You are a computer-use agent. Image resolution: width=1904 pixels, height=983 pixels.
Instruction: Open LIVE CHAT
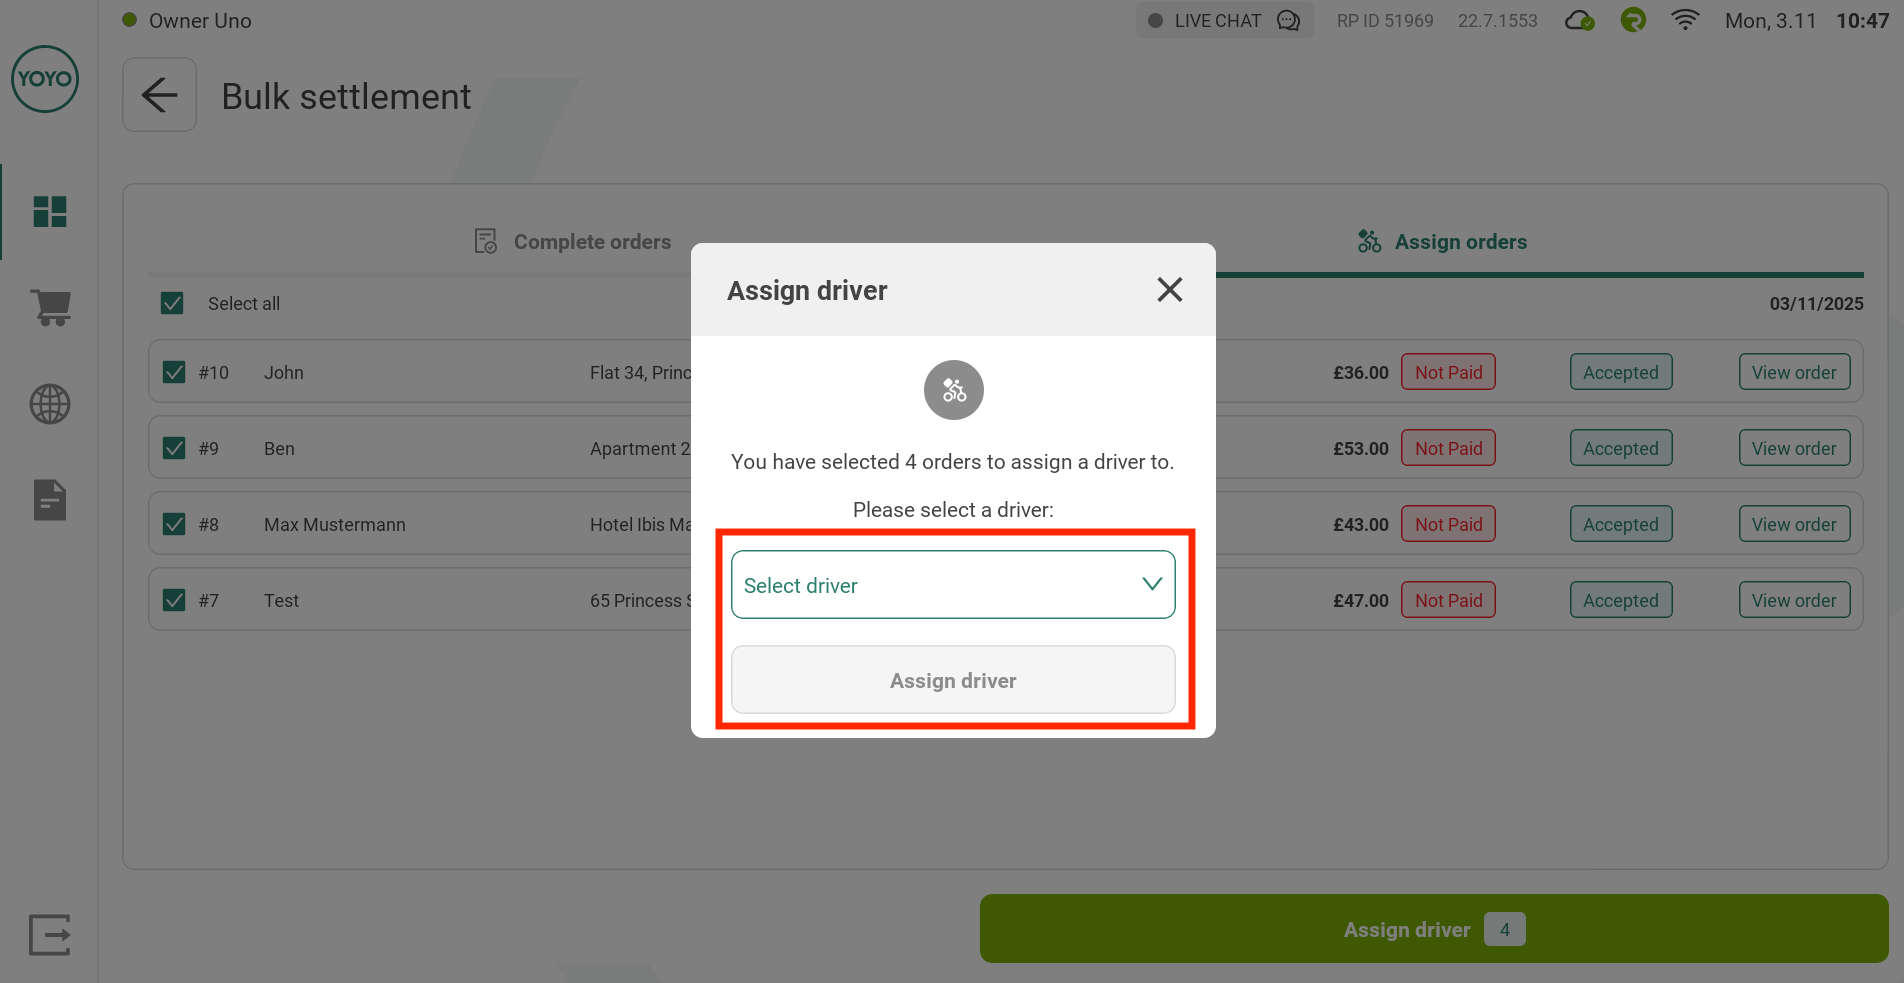1224,21
